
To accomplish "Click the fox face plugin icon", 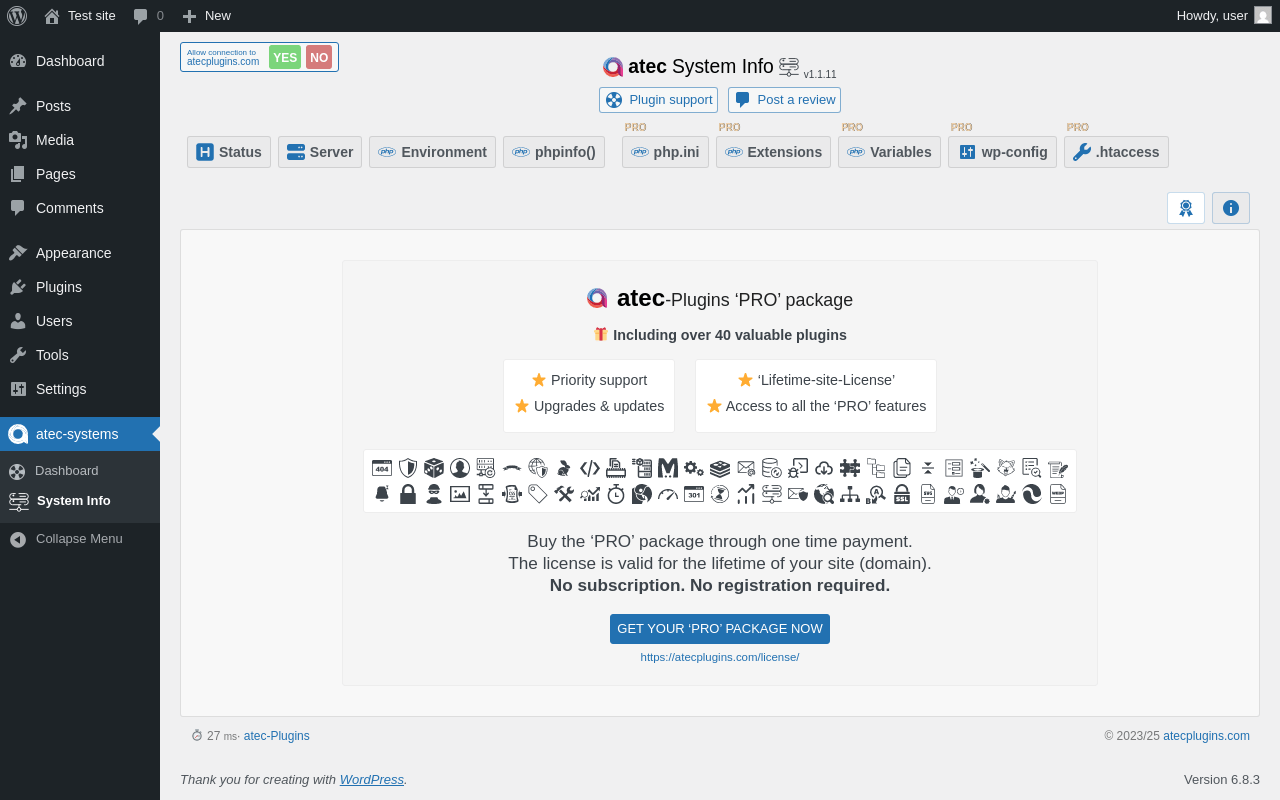I will tap(1006, 468).
